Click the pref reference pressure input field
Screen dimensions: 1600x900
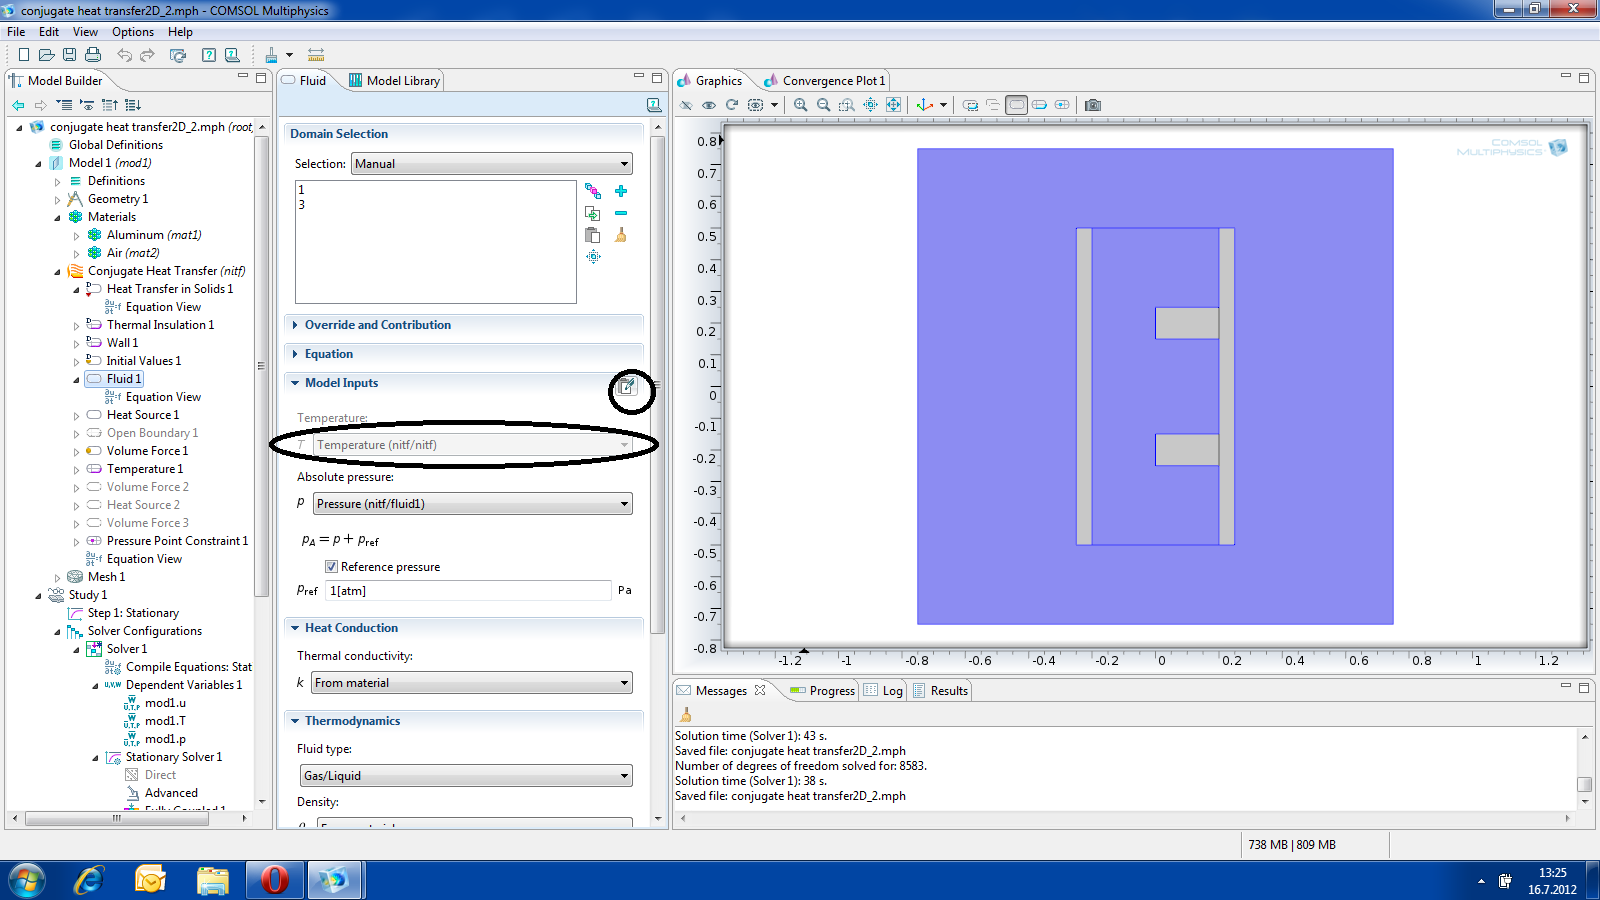[468, 591]
